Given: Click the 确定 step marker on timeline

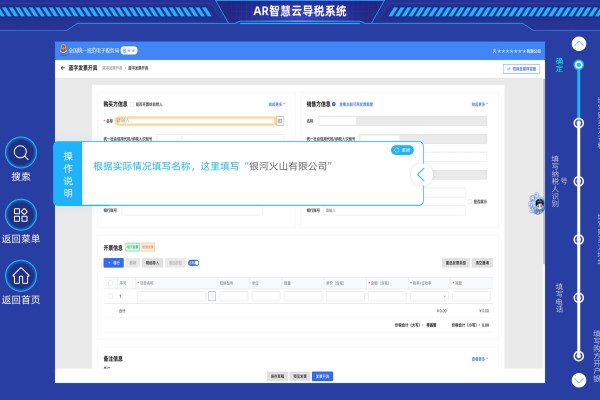Looking at the screenshot, I should tap(578, 66).
